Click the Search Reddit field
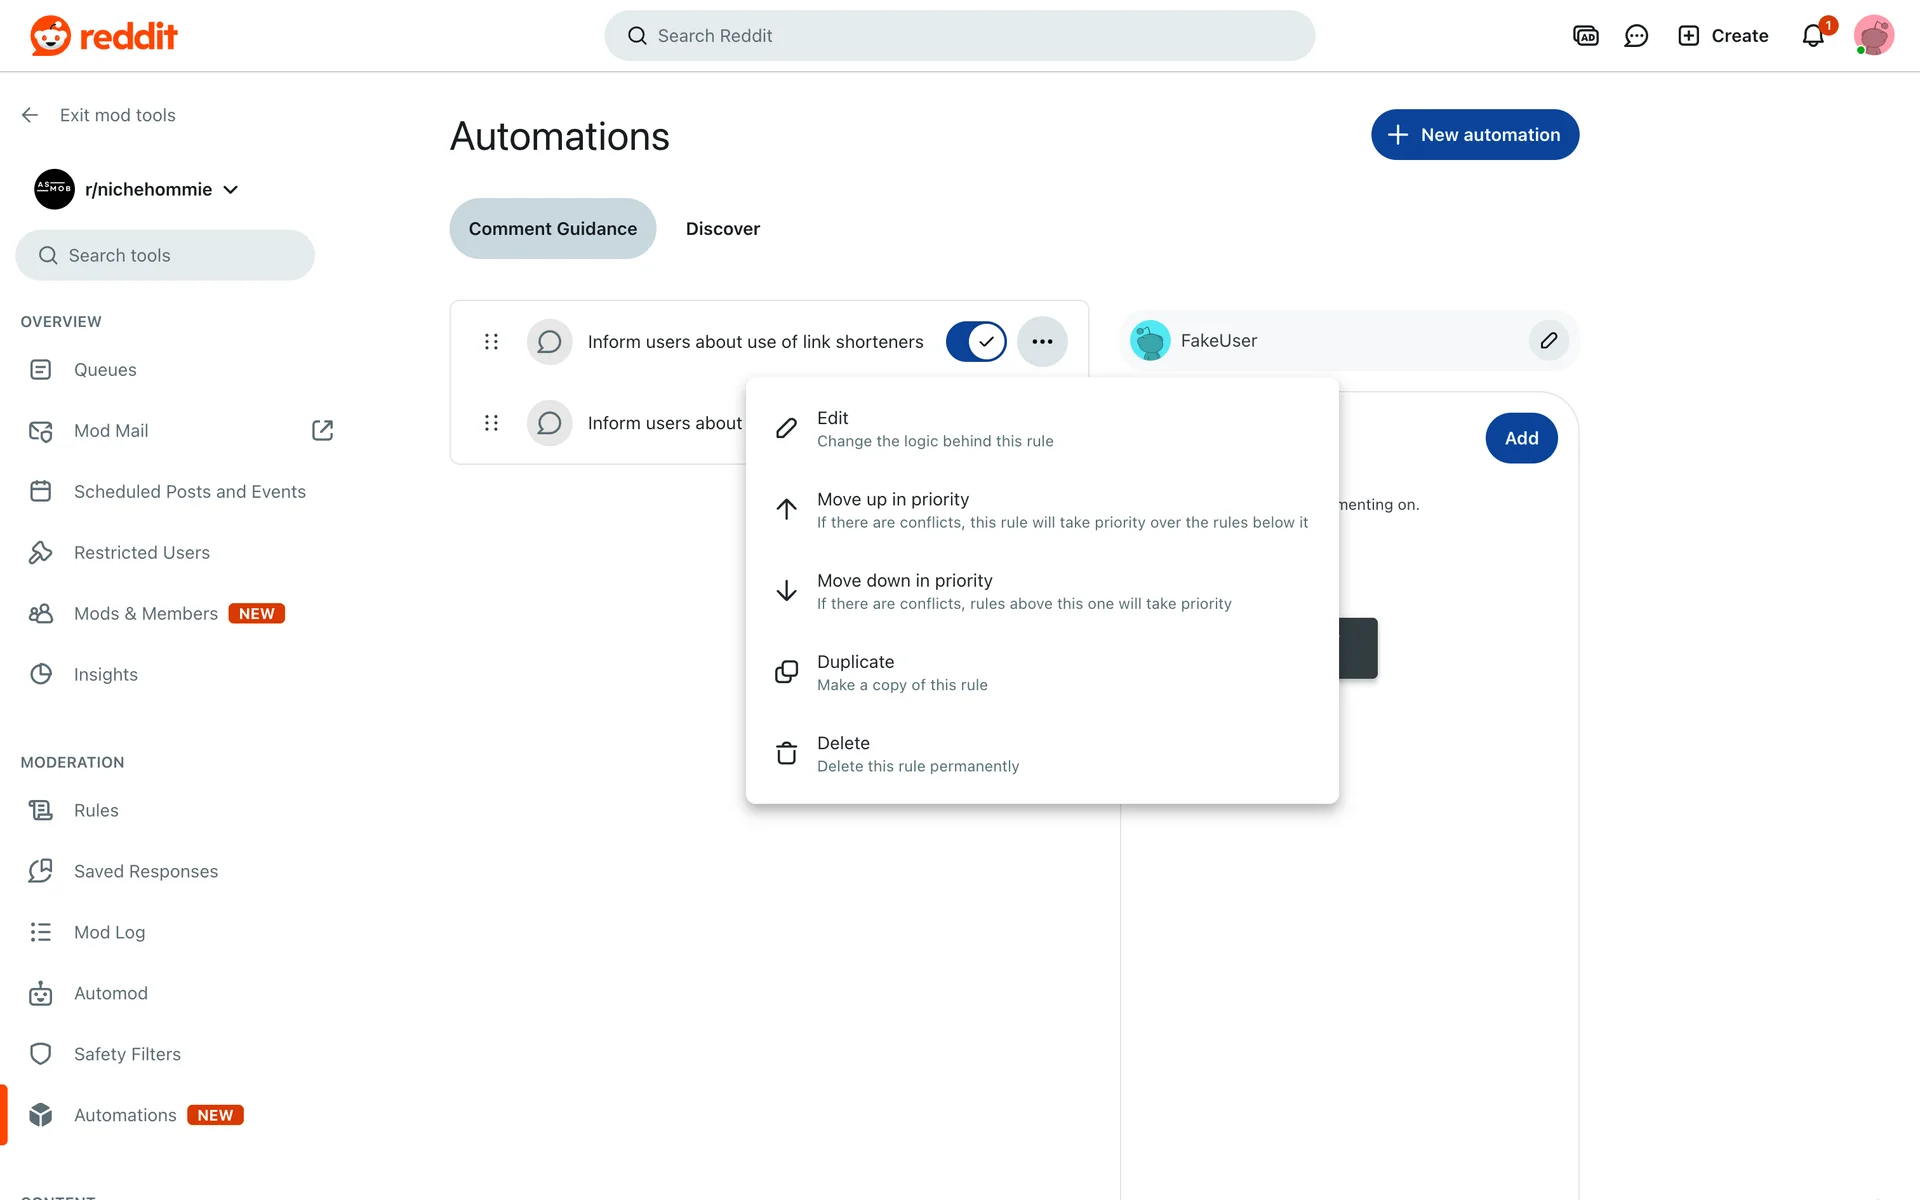The width and height of the screenshot is (1920, 1200). 958,36
